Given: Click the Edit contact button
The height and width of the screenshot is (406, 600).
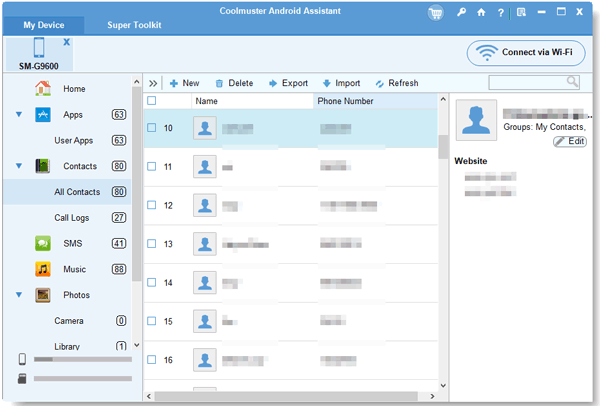Looking at the screenshot, I should [x=570, y=141].
